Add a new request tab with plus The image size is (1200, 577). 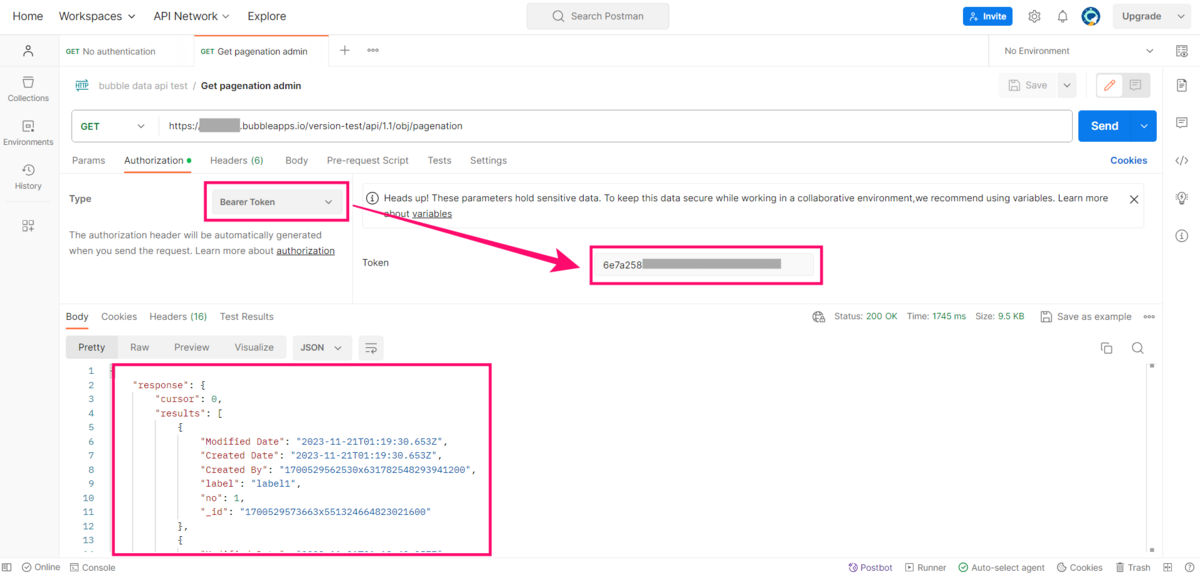(x=344, y=50)
